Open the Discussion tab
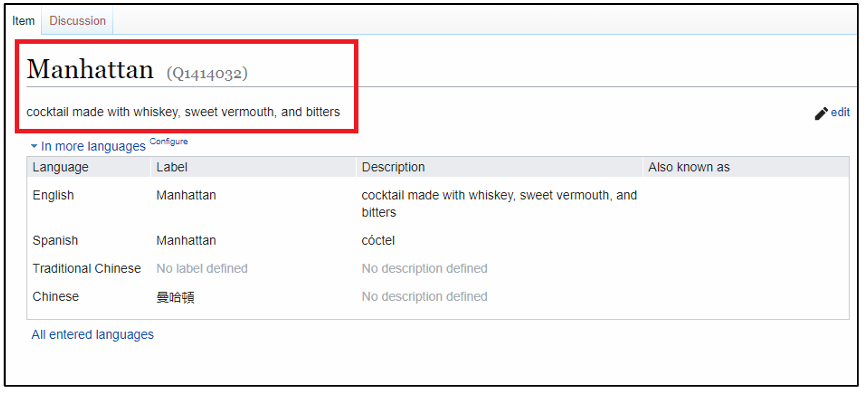The image size is (866, 393). tap(77, 21)
